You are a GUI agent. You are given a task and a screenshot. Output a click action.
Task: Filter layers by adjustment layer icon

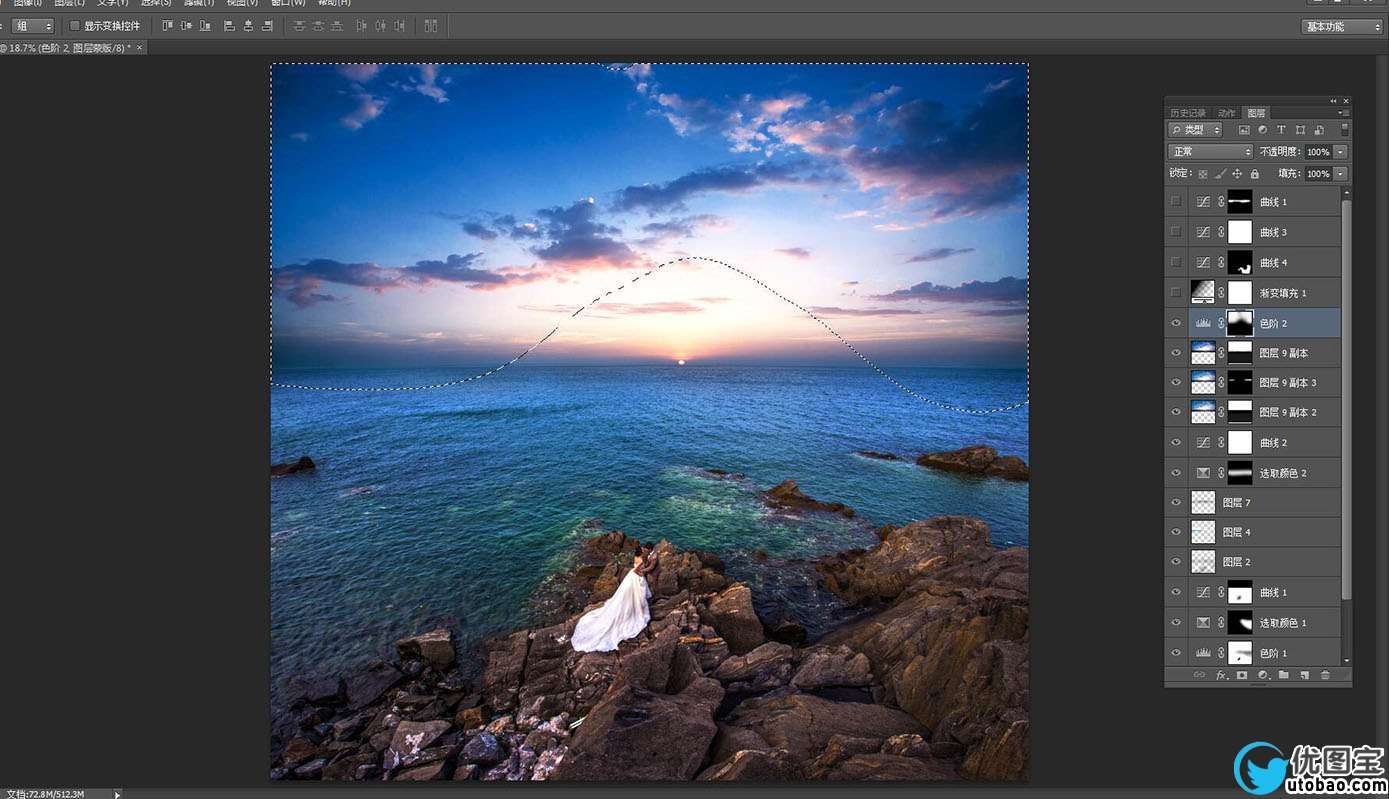pyautogui.click(x=1262, y=130)
